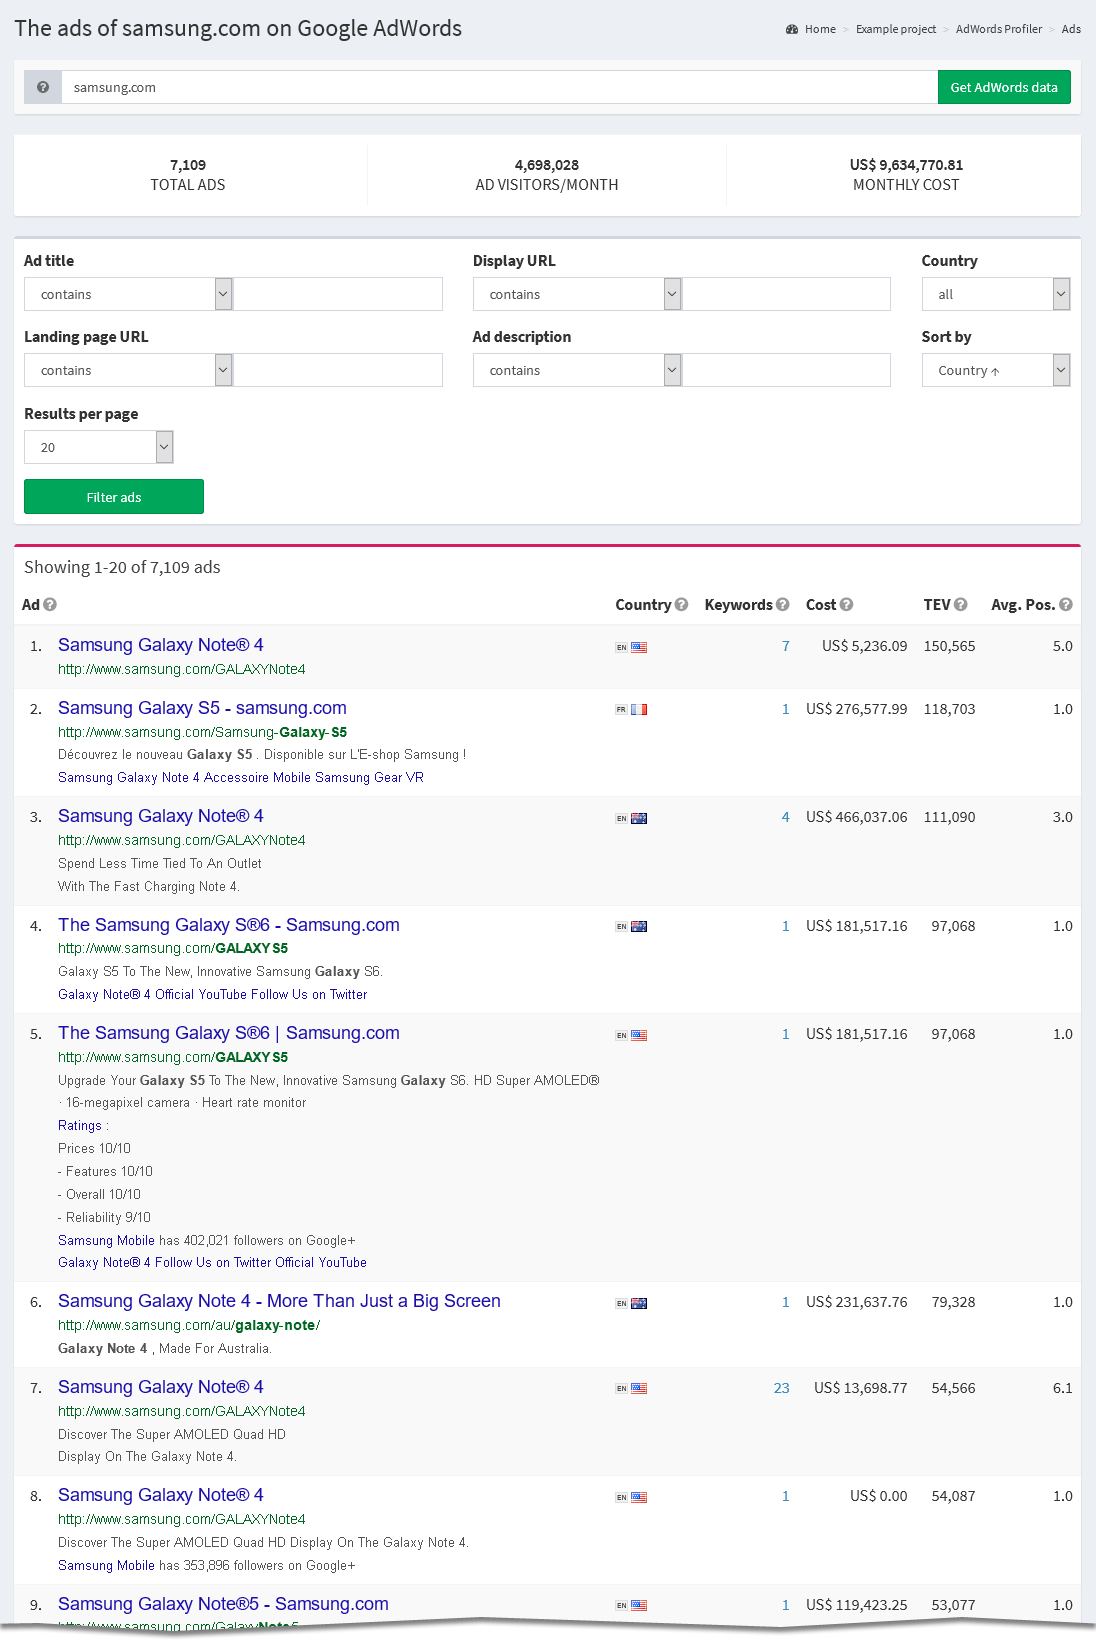Go to AdWords Profiler breadcrumb
The height and width of the screenshot is (1641, 1096).
click(x=999, y=29)
